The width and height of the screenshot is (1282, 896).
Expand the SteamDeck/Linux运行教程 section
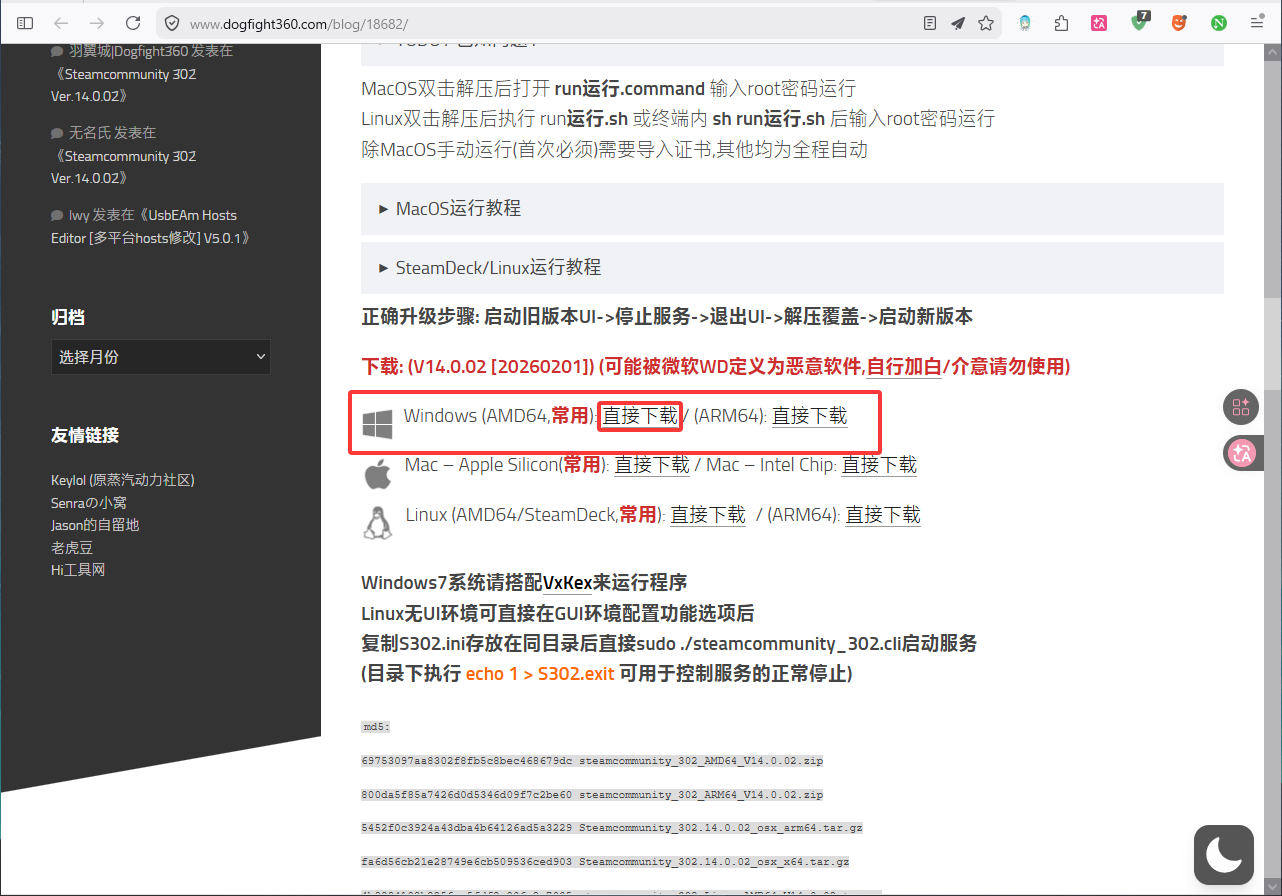(792, 267)
